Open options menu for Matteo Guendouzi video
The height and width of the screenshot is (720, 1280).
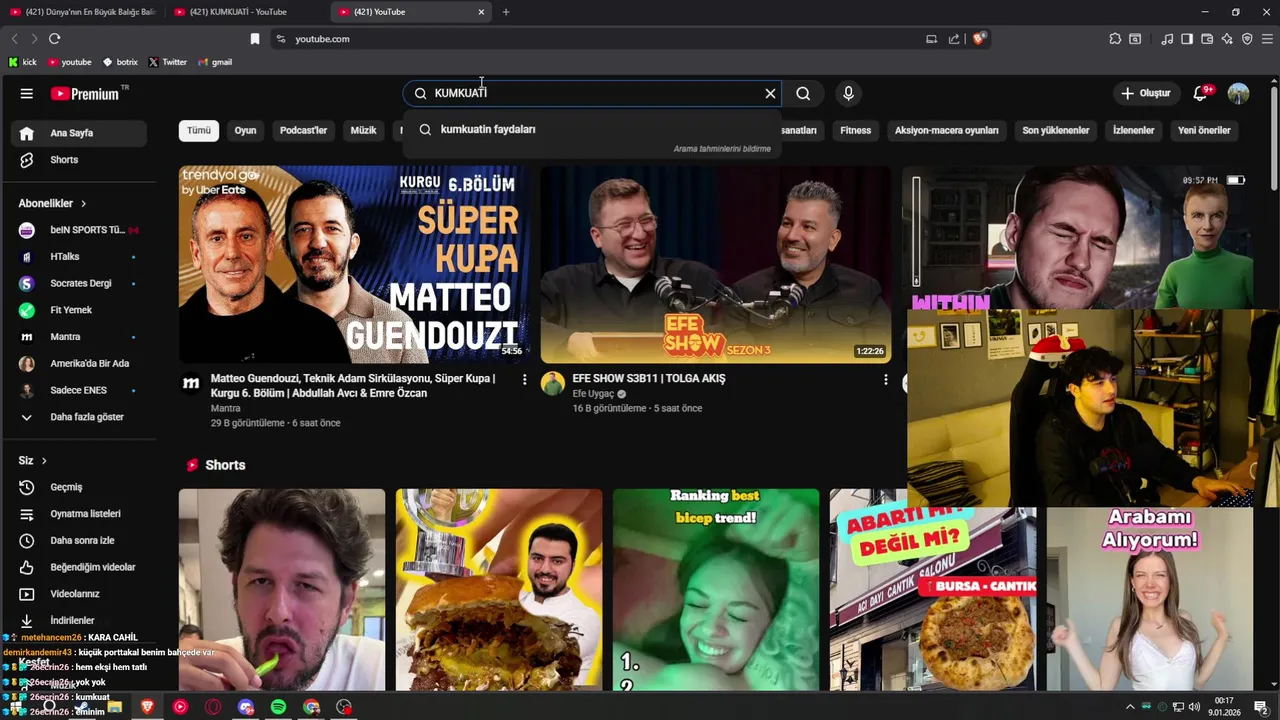524,380
